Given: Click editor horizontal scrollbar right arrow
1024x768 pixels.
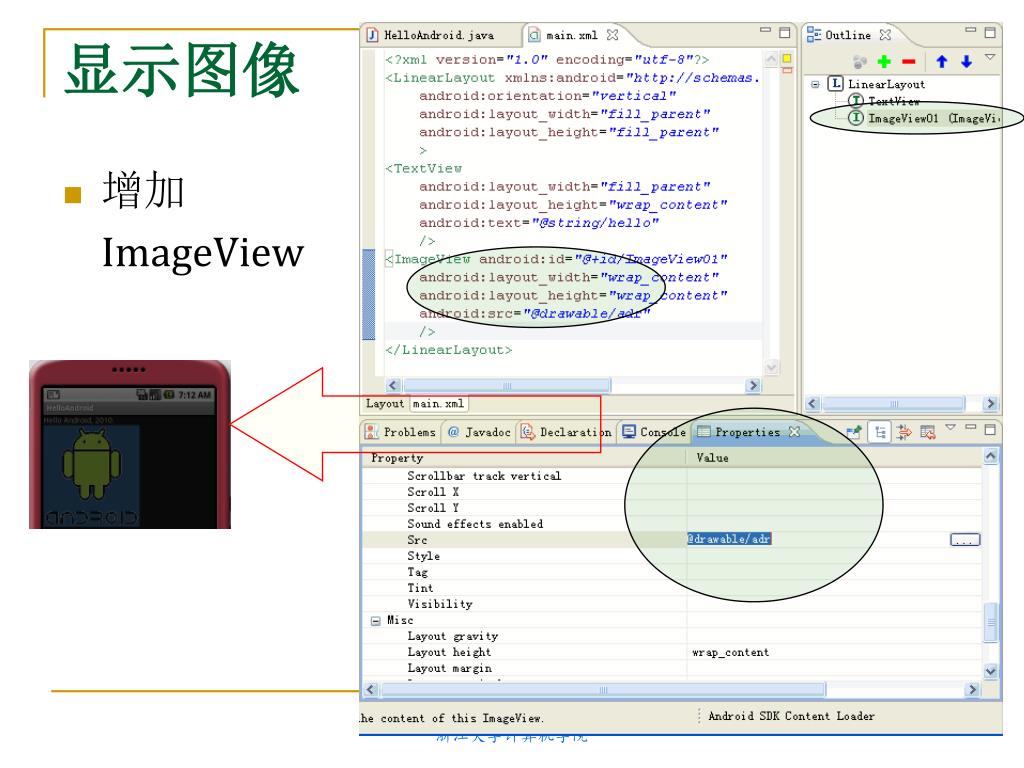Looking at the screenshot, I should point(753,385).
